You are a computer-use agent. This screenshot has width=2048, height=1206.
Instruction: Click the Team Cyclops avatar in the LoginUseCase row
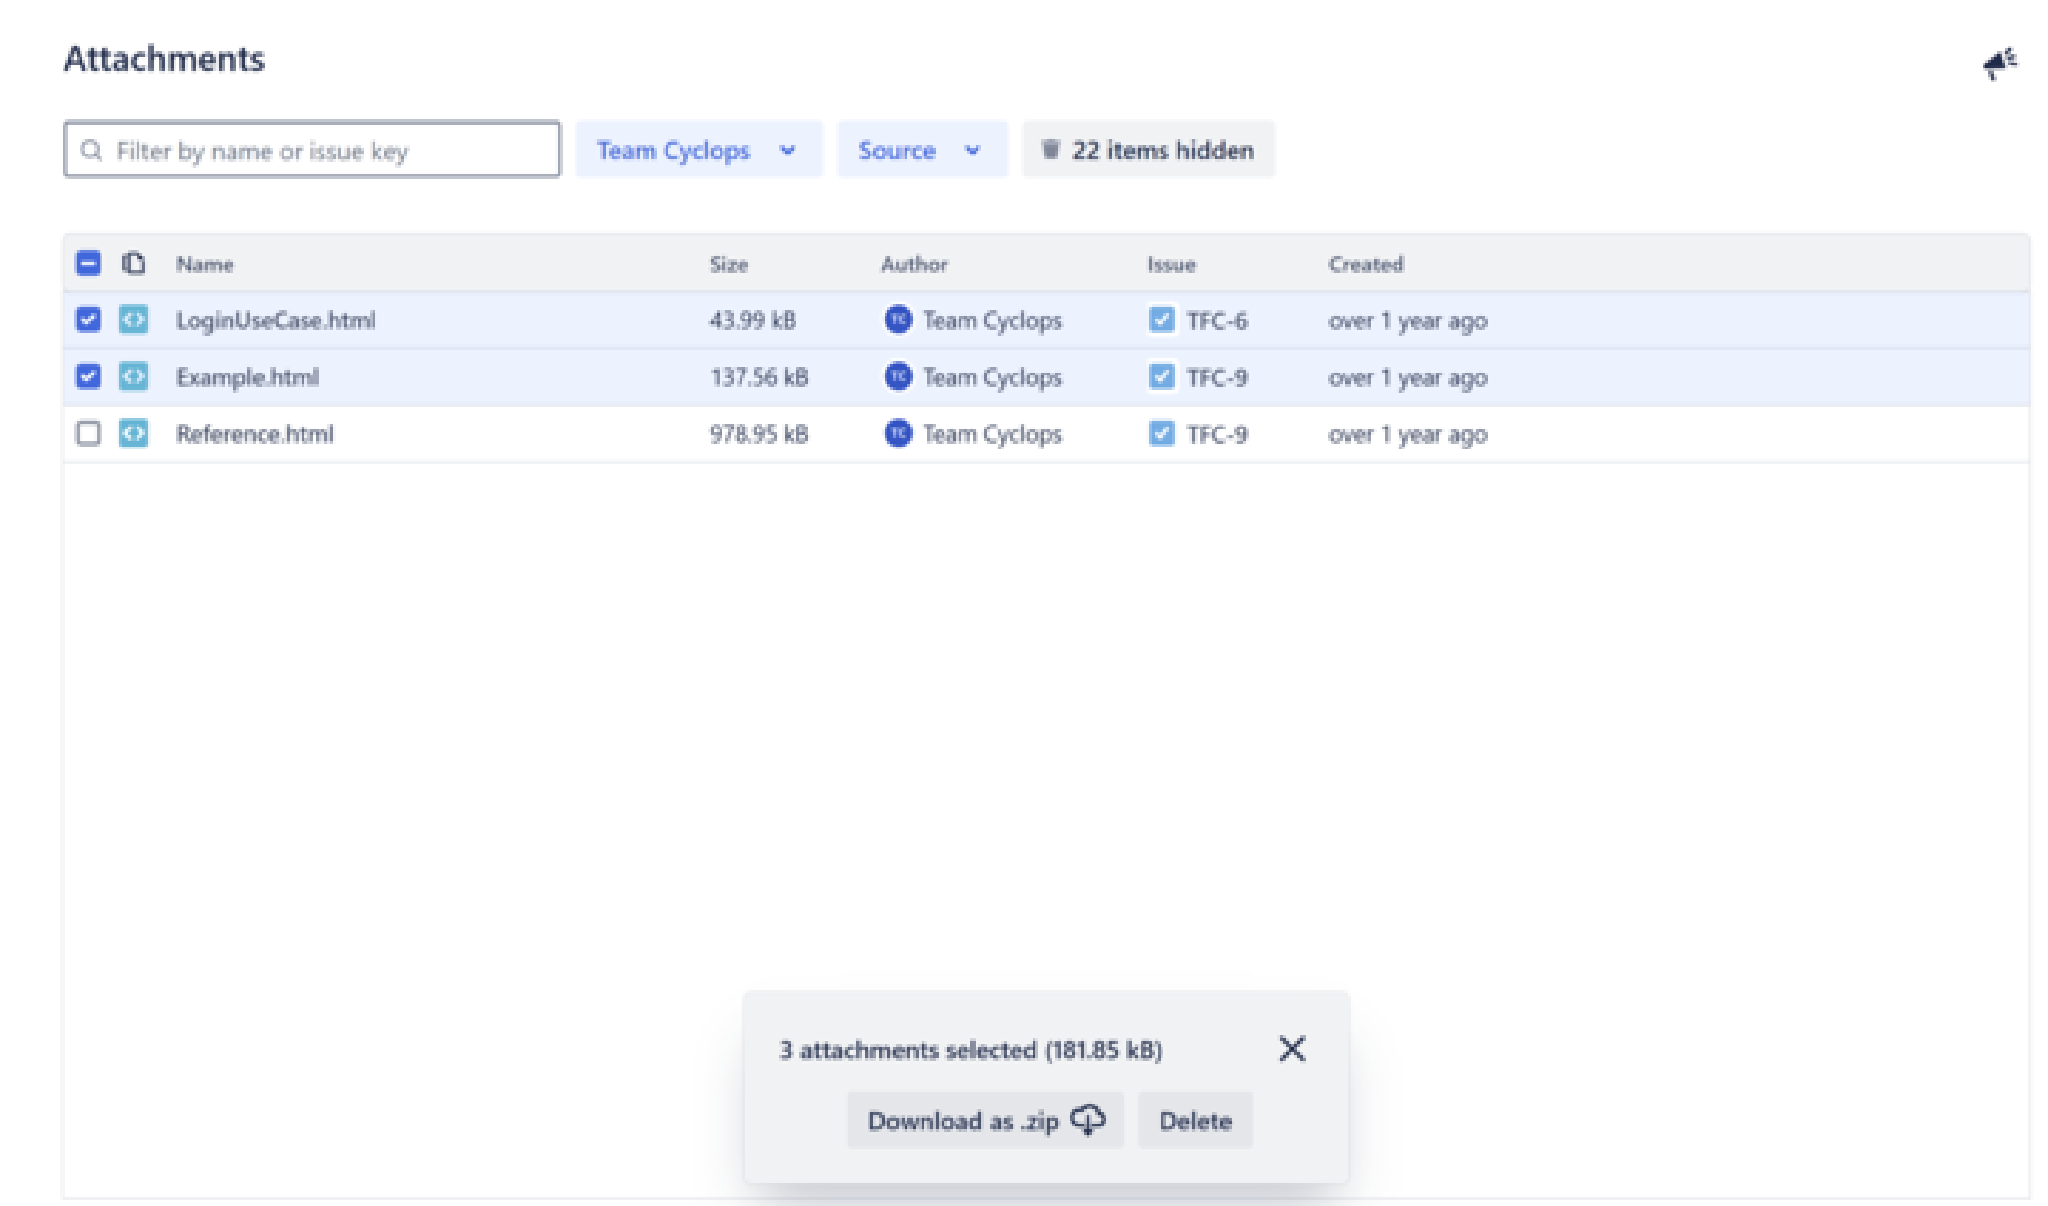pyautogui.click(x=898, y=320)
